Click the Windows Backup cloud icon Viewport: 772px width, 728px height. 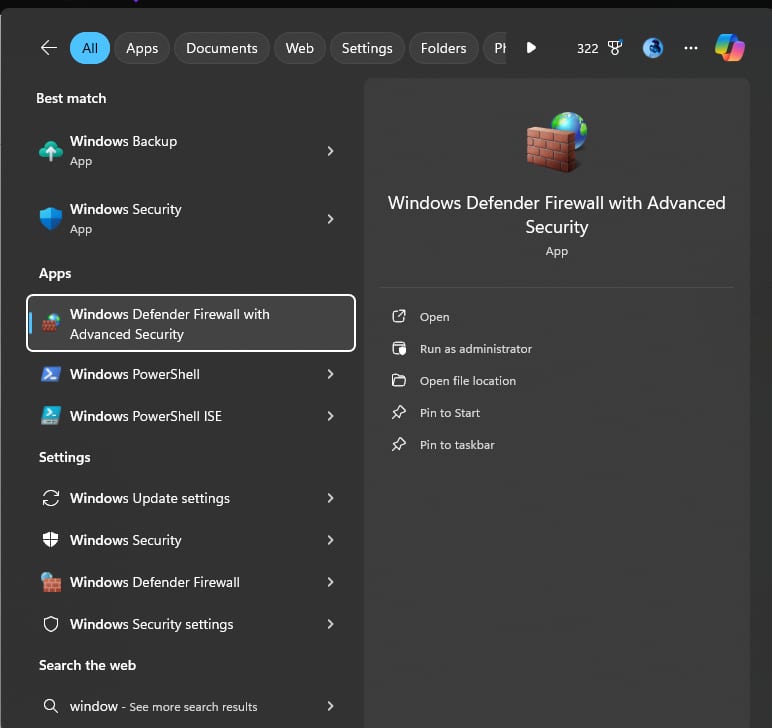click(x=51, y=151)
